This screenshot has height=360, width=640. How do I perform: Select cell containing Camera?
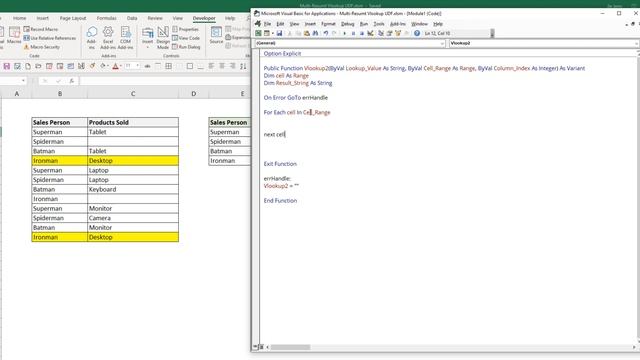pos(133,218)
